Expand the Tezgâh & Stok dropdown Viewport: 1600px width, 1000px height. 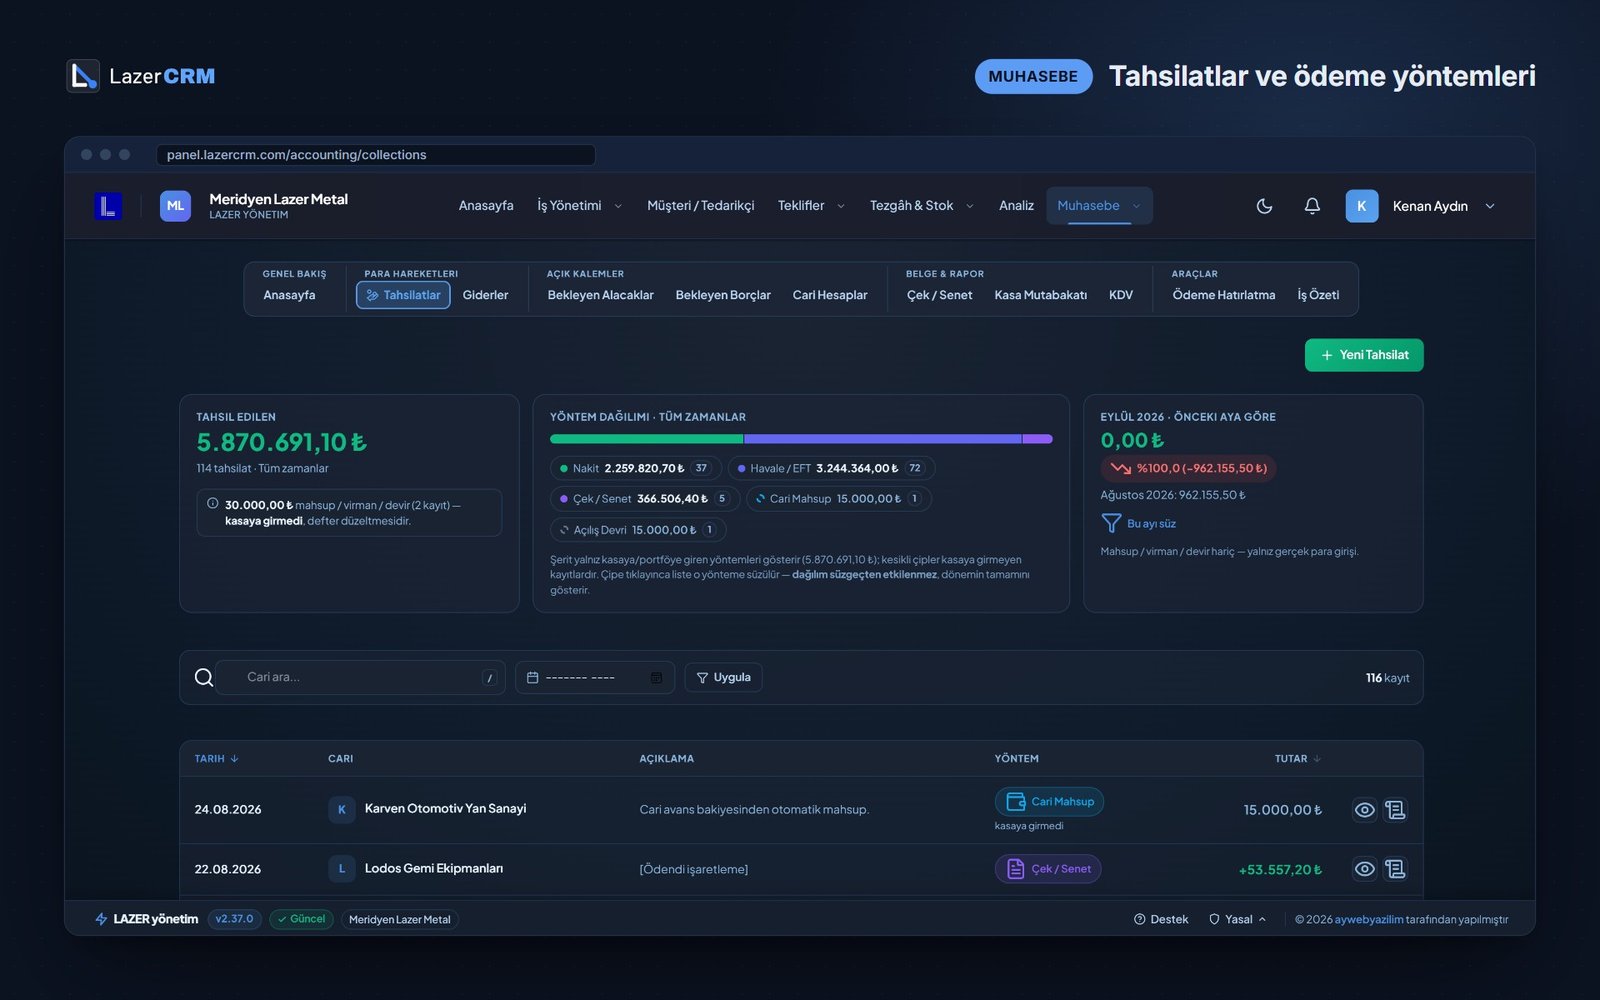(921, 206)
